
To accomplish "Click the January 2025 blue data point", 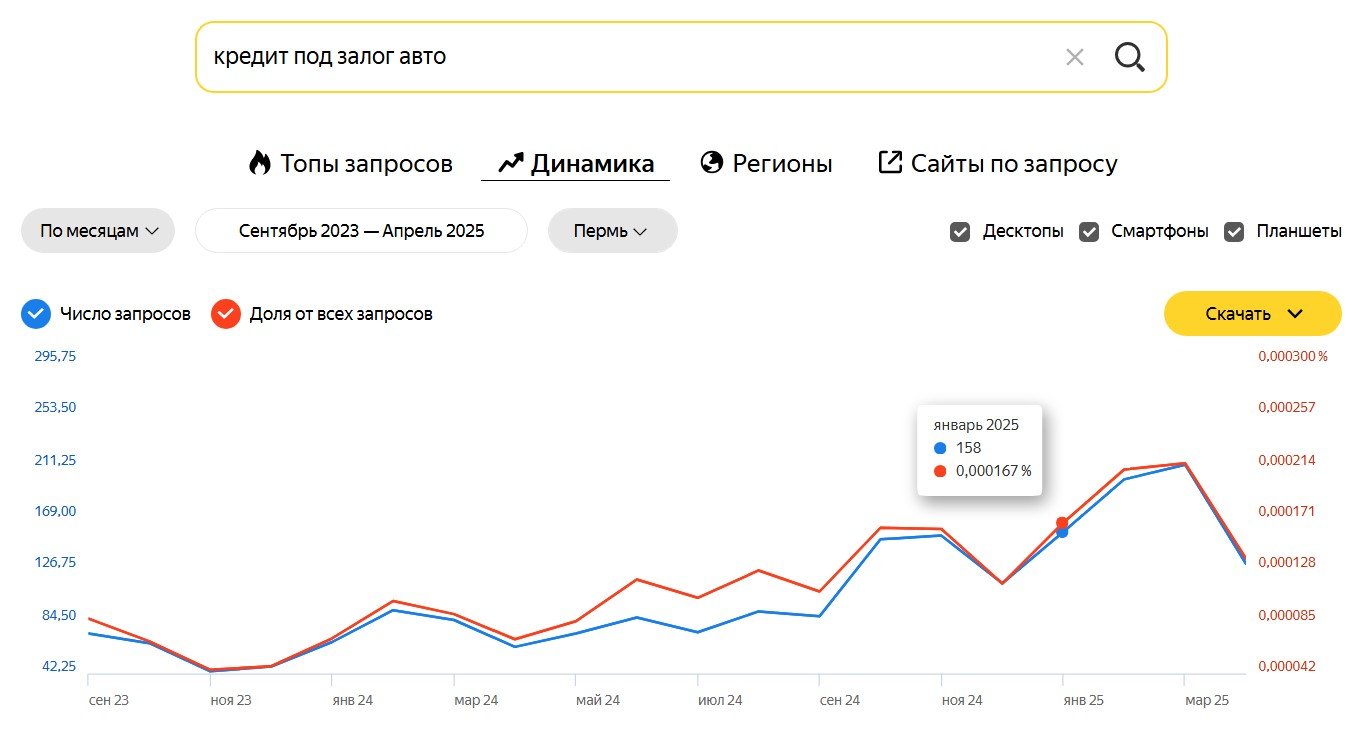I will (1062, 532).
